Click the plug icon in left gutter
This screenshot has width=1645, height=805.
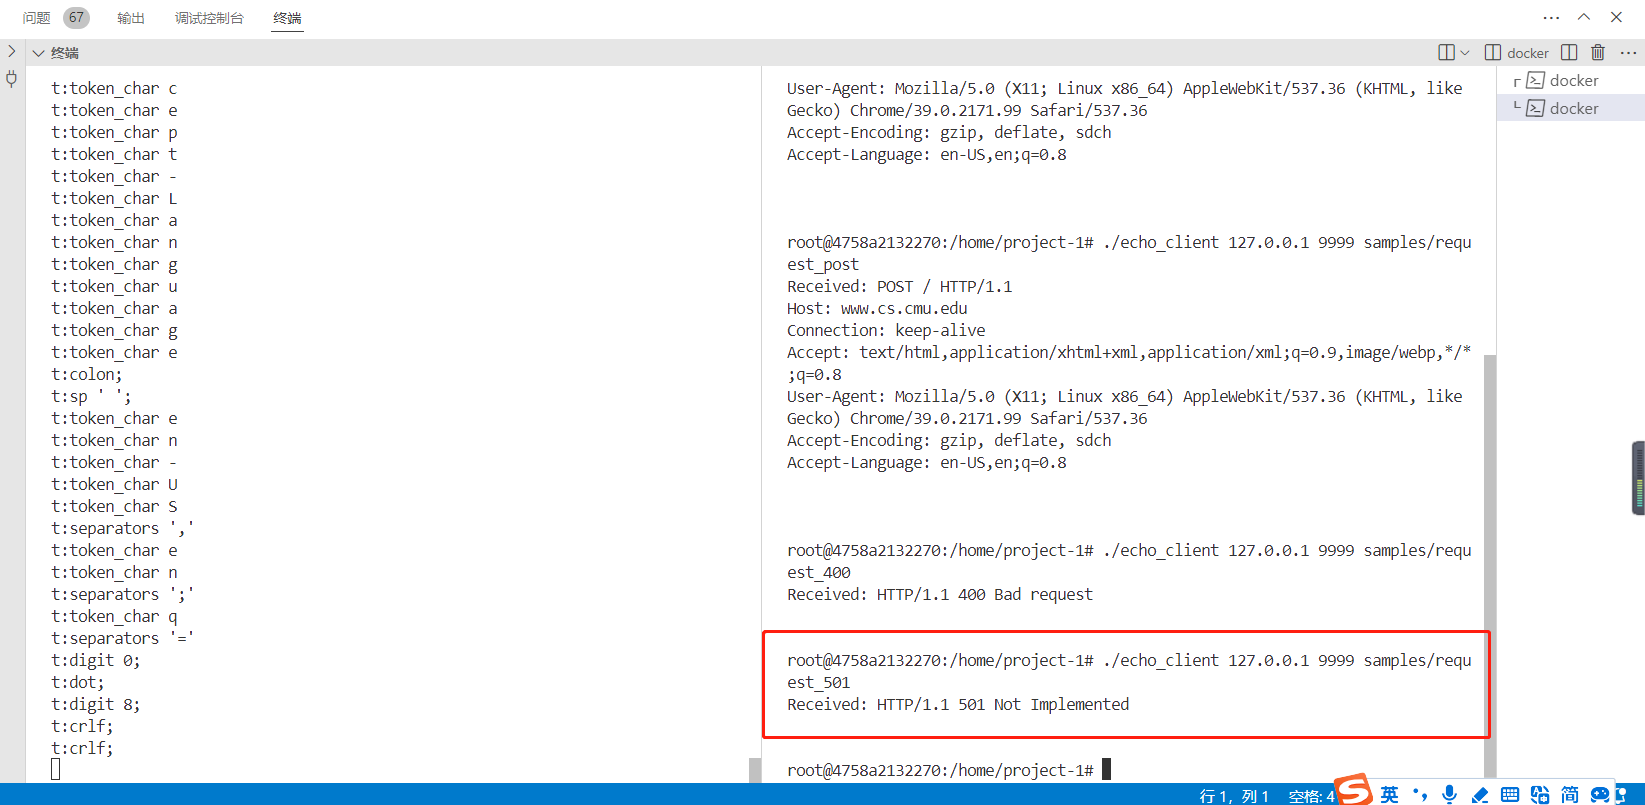(x=12, y=79)
